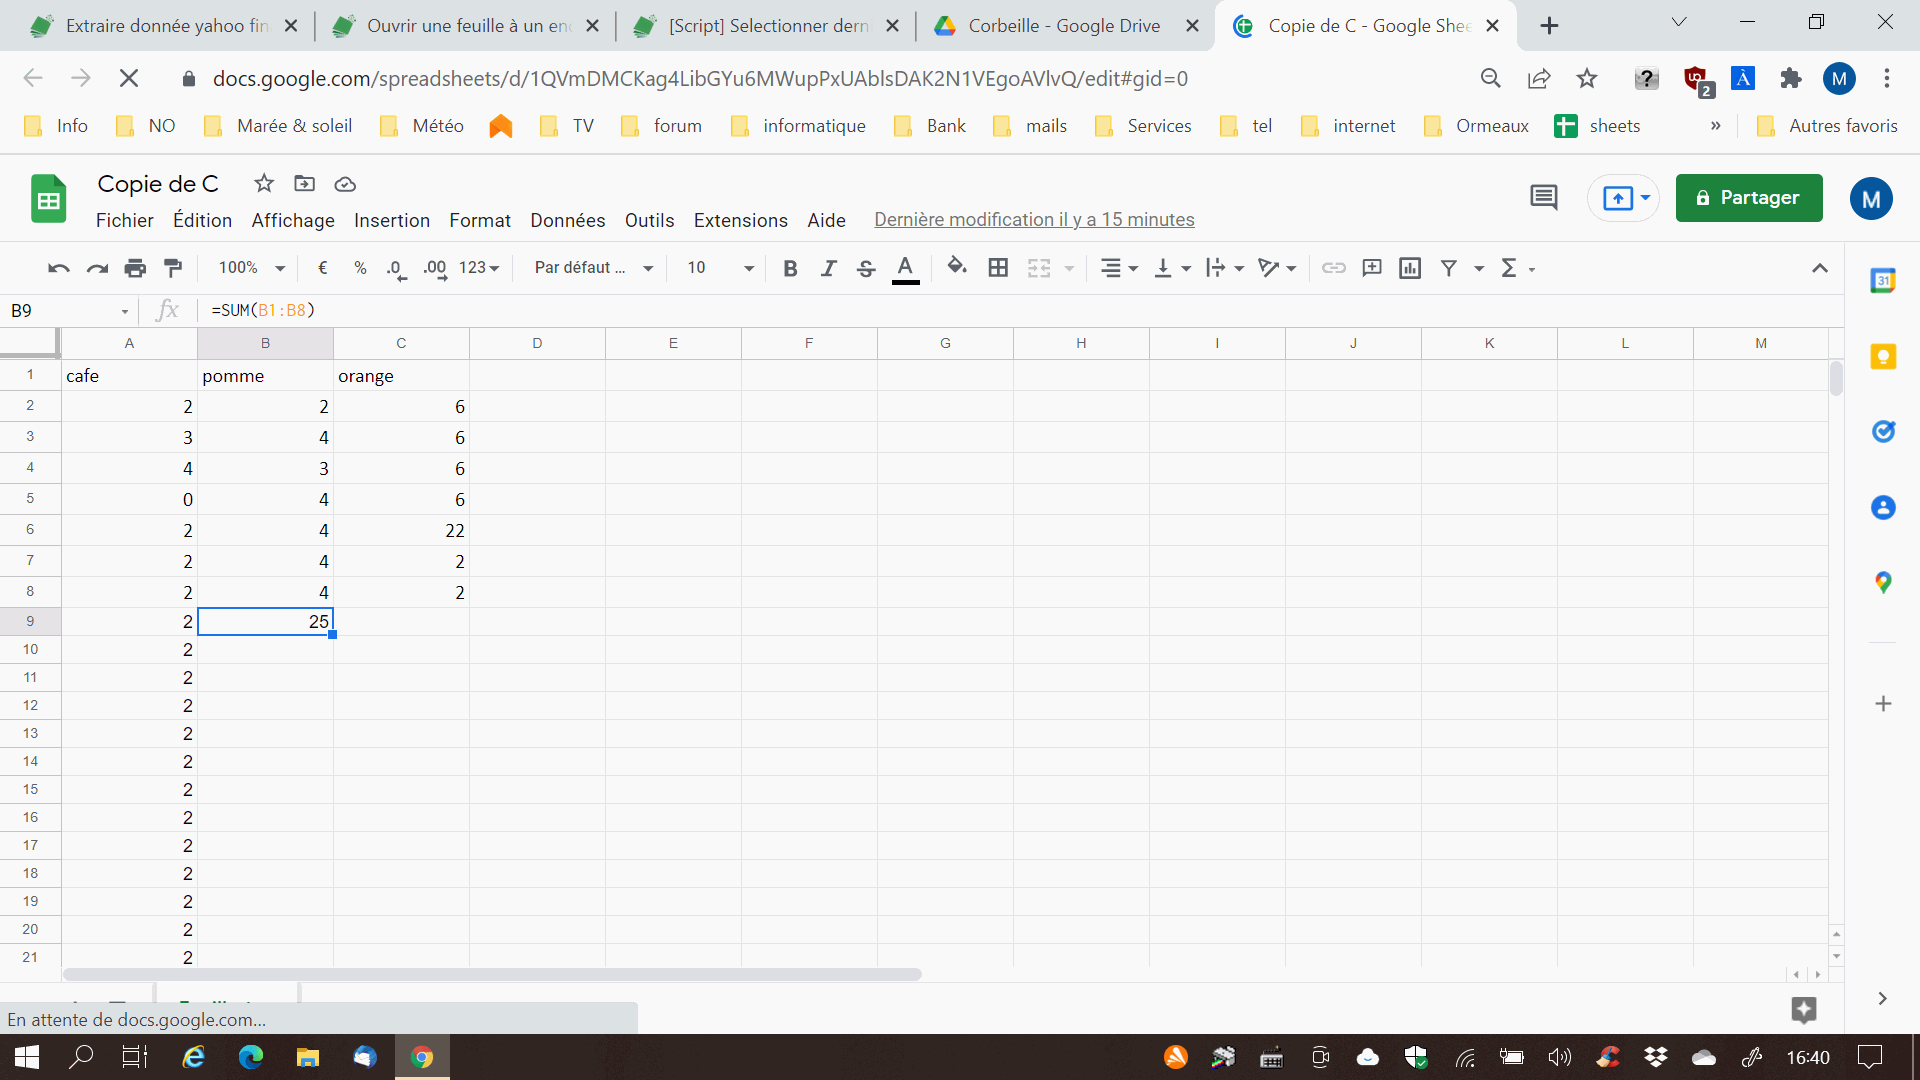Click the insert comment icon
Viewport: 1920px width, 1080px height.
[1372, 268]
